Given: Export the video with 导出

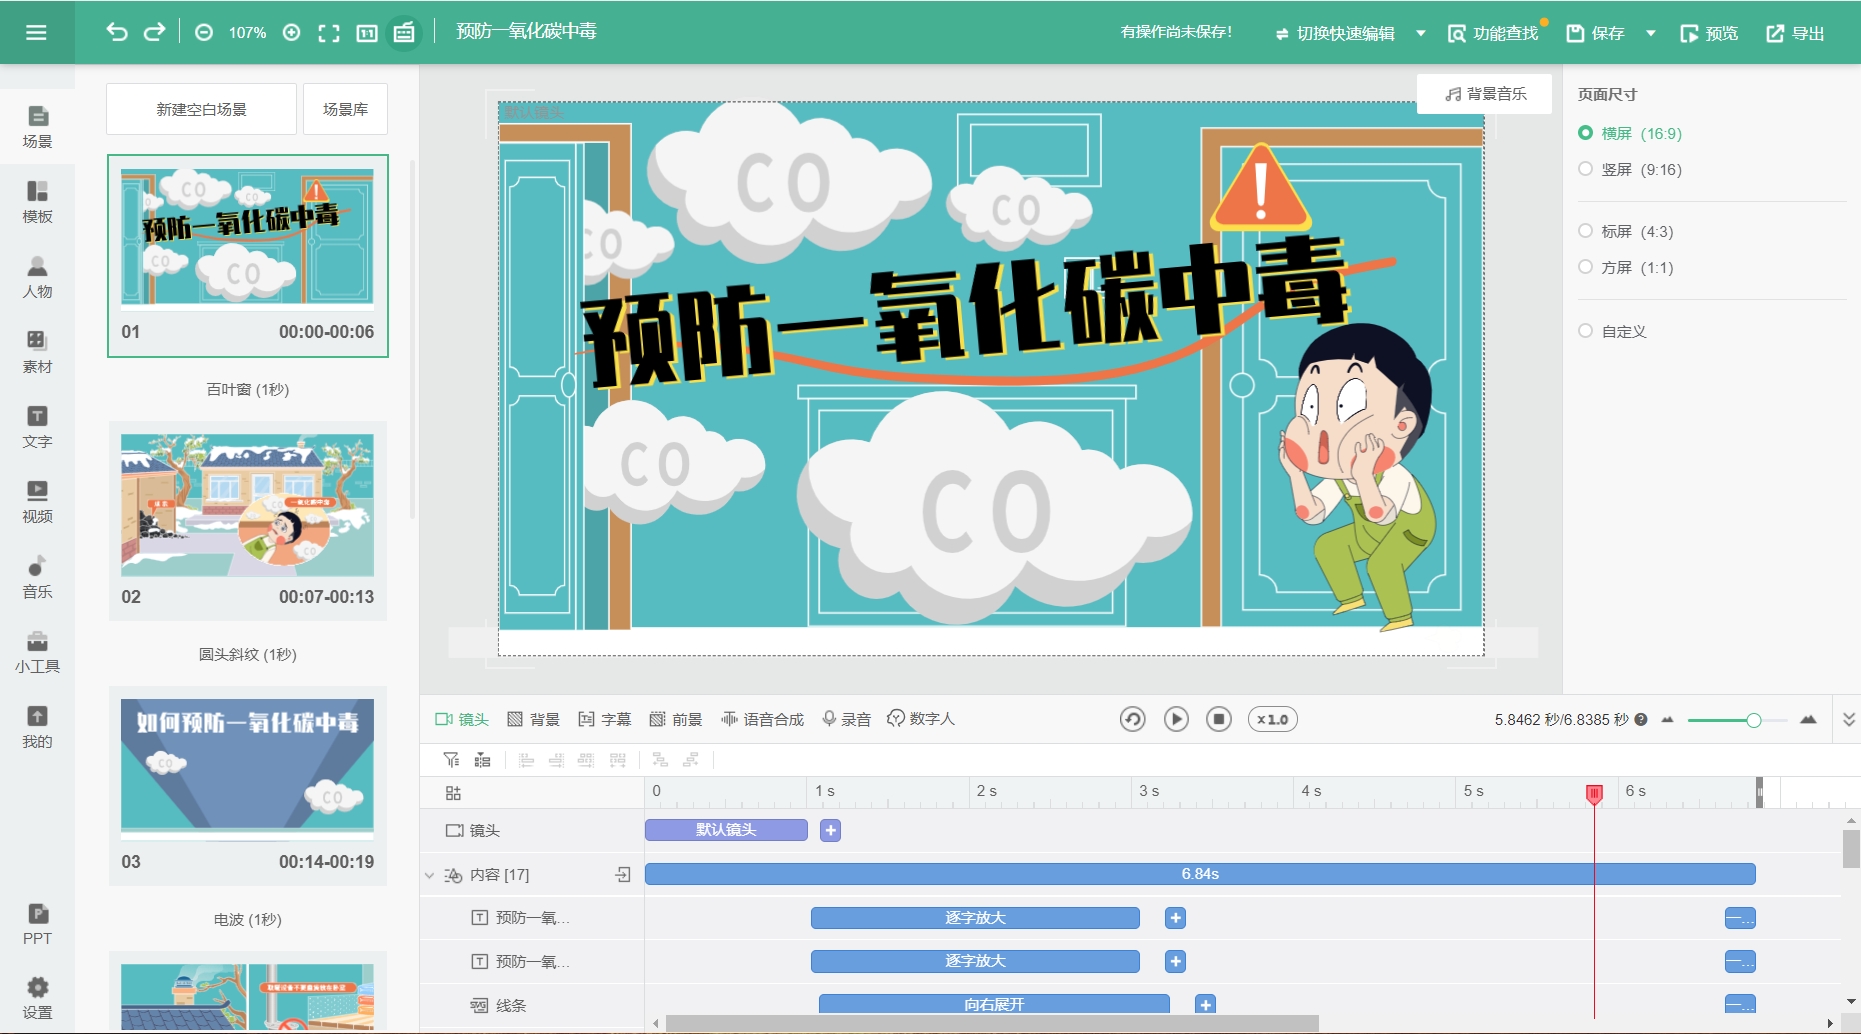Looking at the screenshot, I should pyautogui.click(x=1796, y=33).
